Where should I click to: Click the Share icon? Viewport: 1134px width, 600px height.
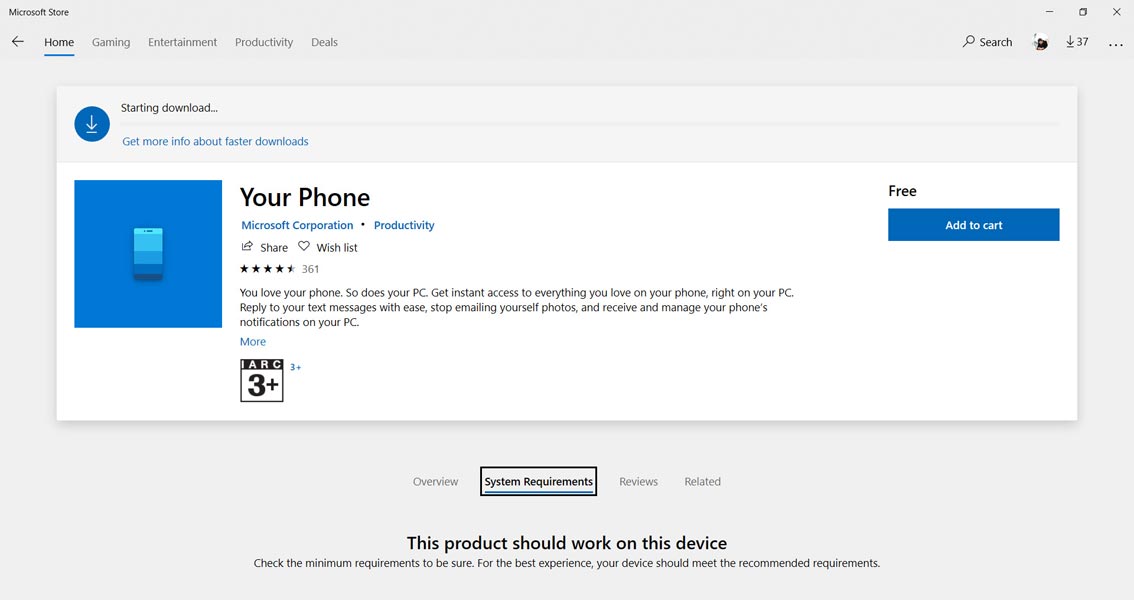(247, 247)
